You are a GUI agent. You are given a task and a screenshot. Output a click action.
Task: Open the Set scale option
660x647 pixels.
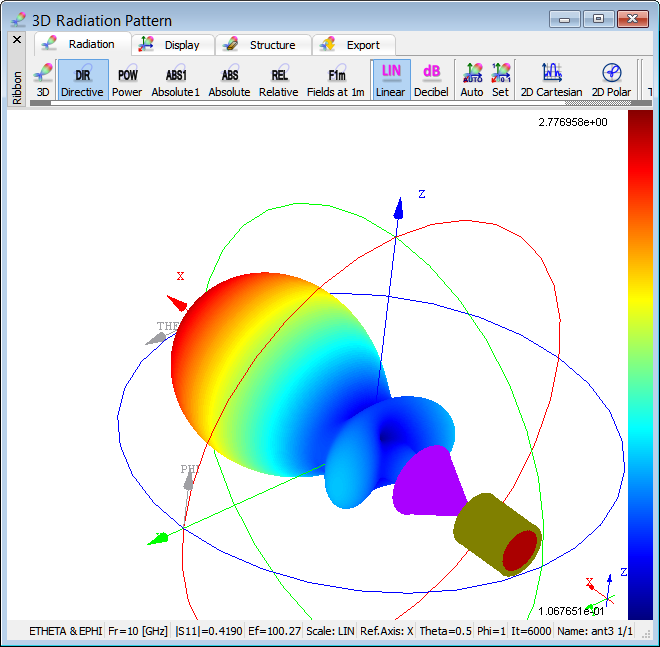pos(500,80)
